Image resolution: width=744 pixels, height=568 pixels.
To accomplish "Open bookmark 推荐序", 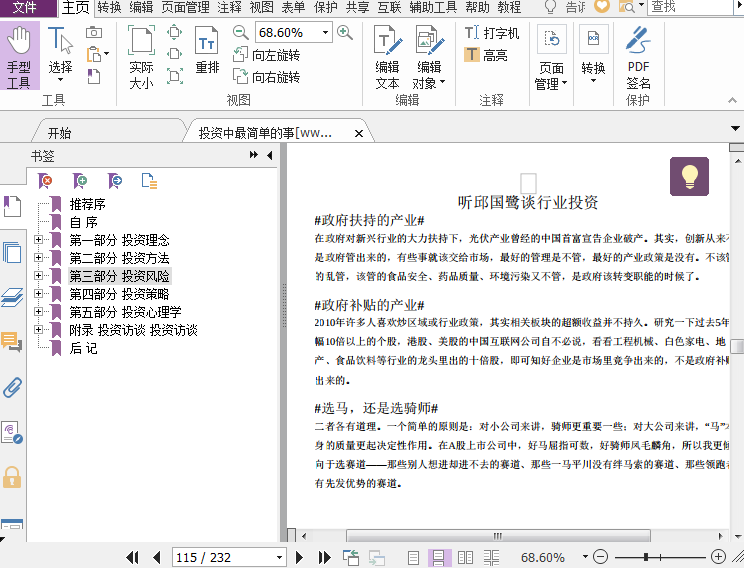I will click(87, 204).
